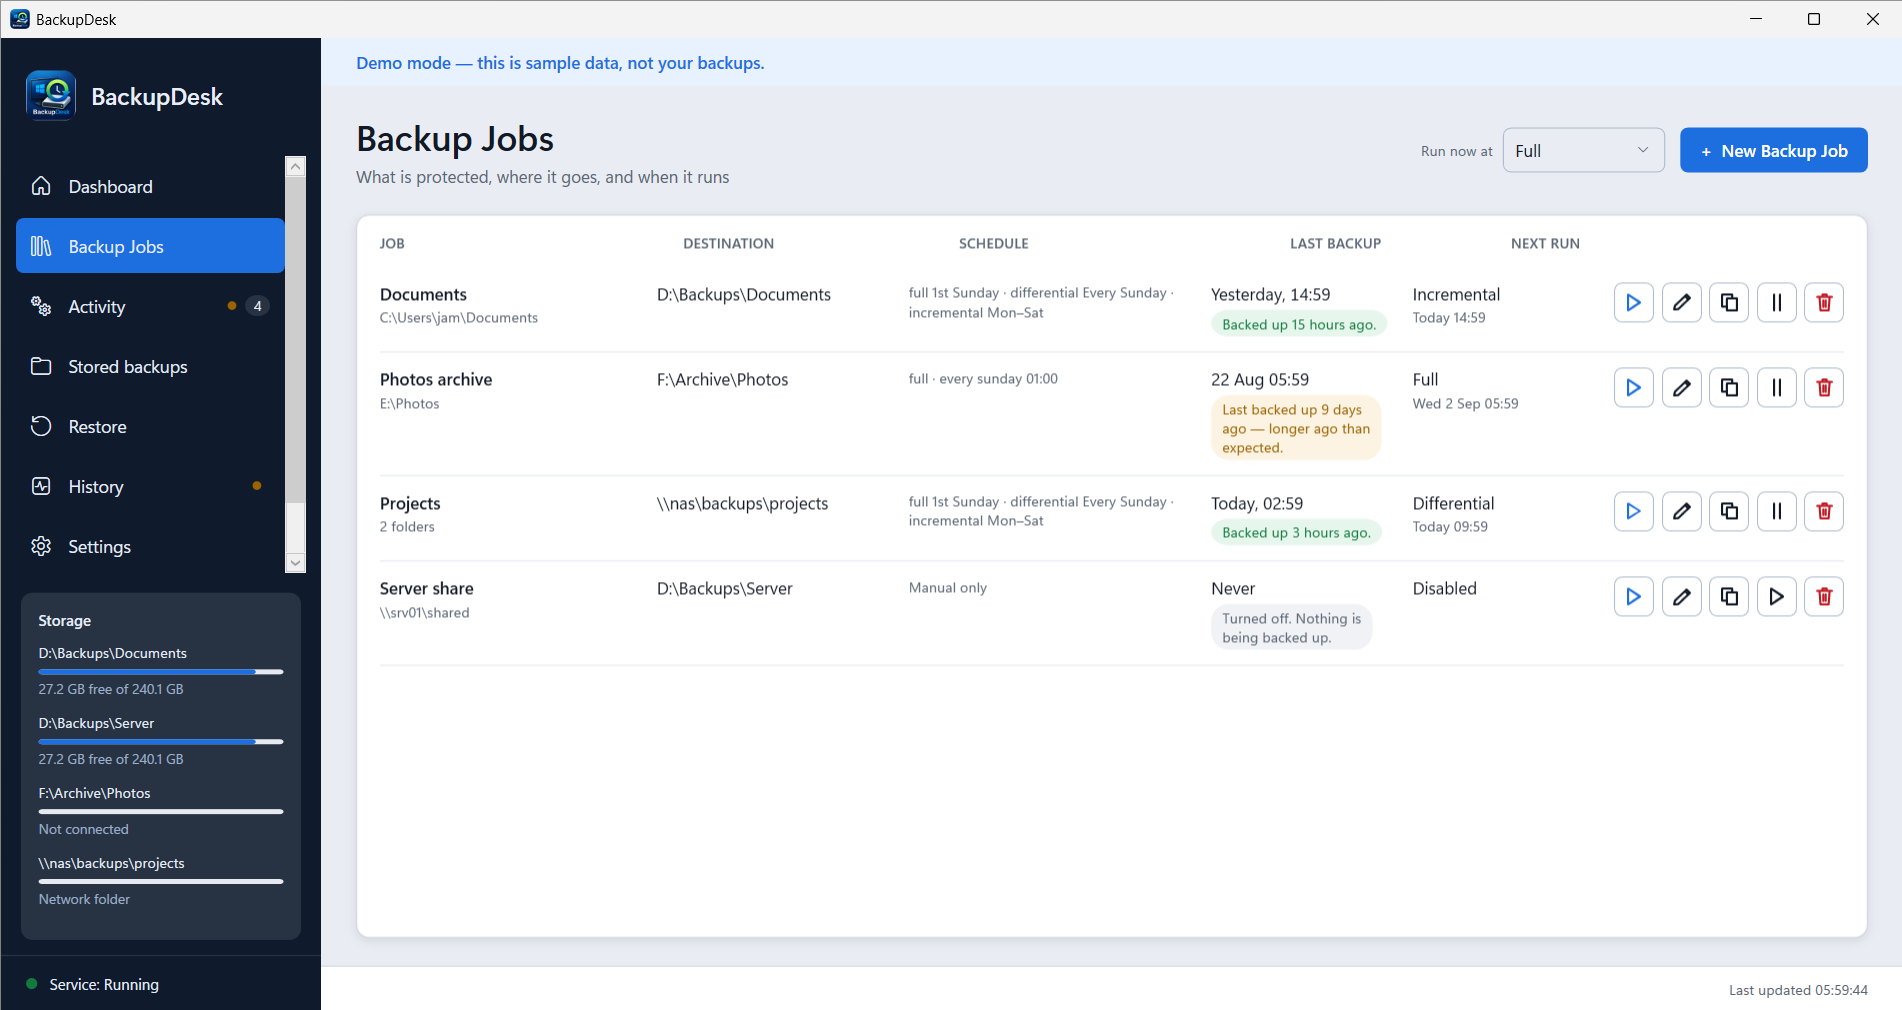Create a New Backup Job
The image size is (1902, 1010).
1773,150
